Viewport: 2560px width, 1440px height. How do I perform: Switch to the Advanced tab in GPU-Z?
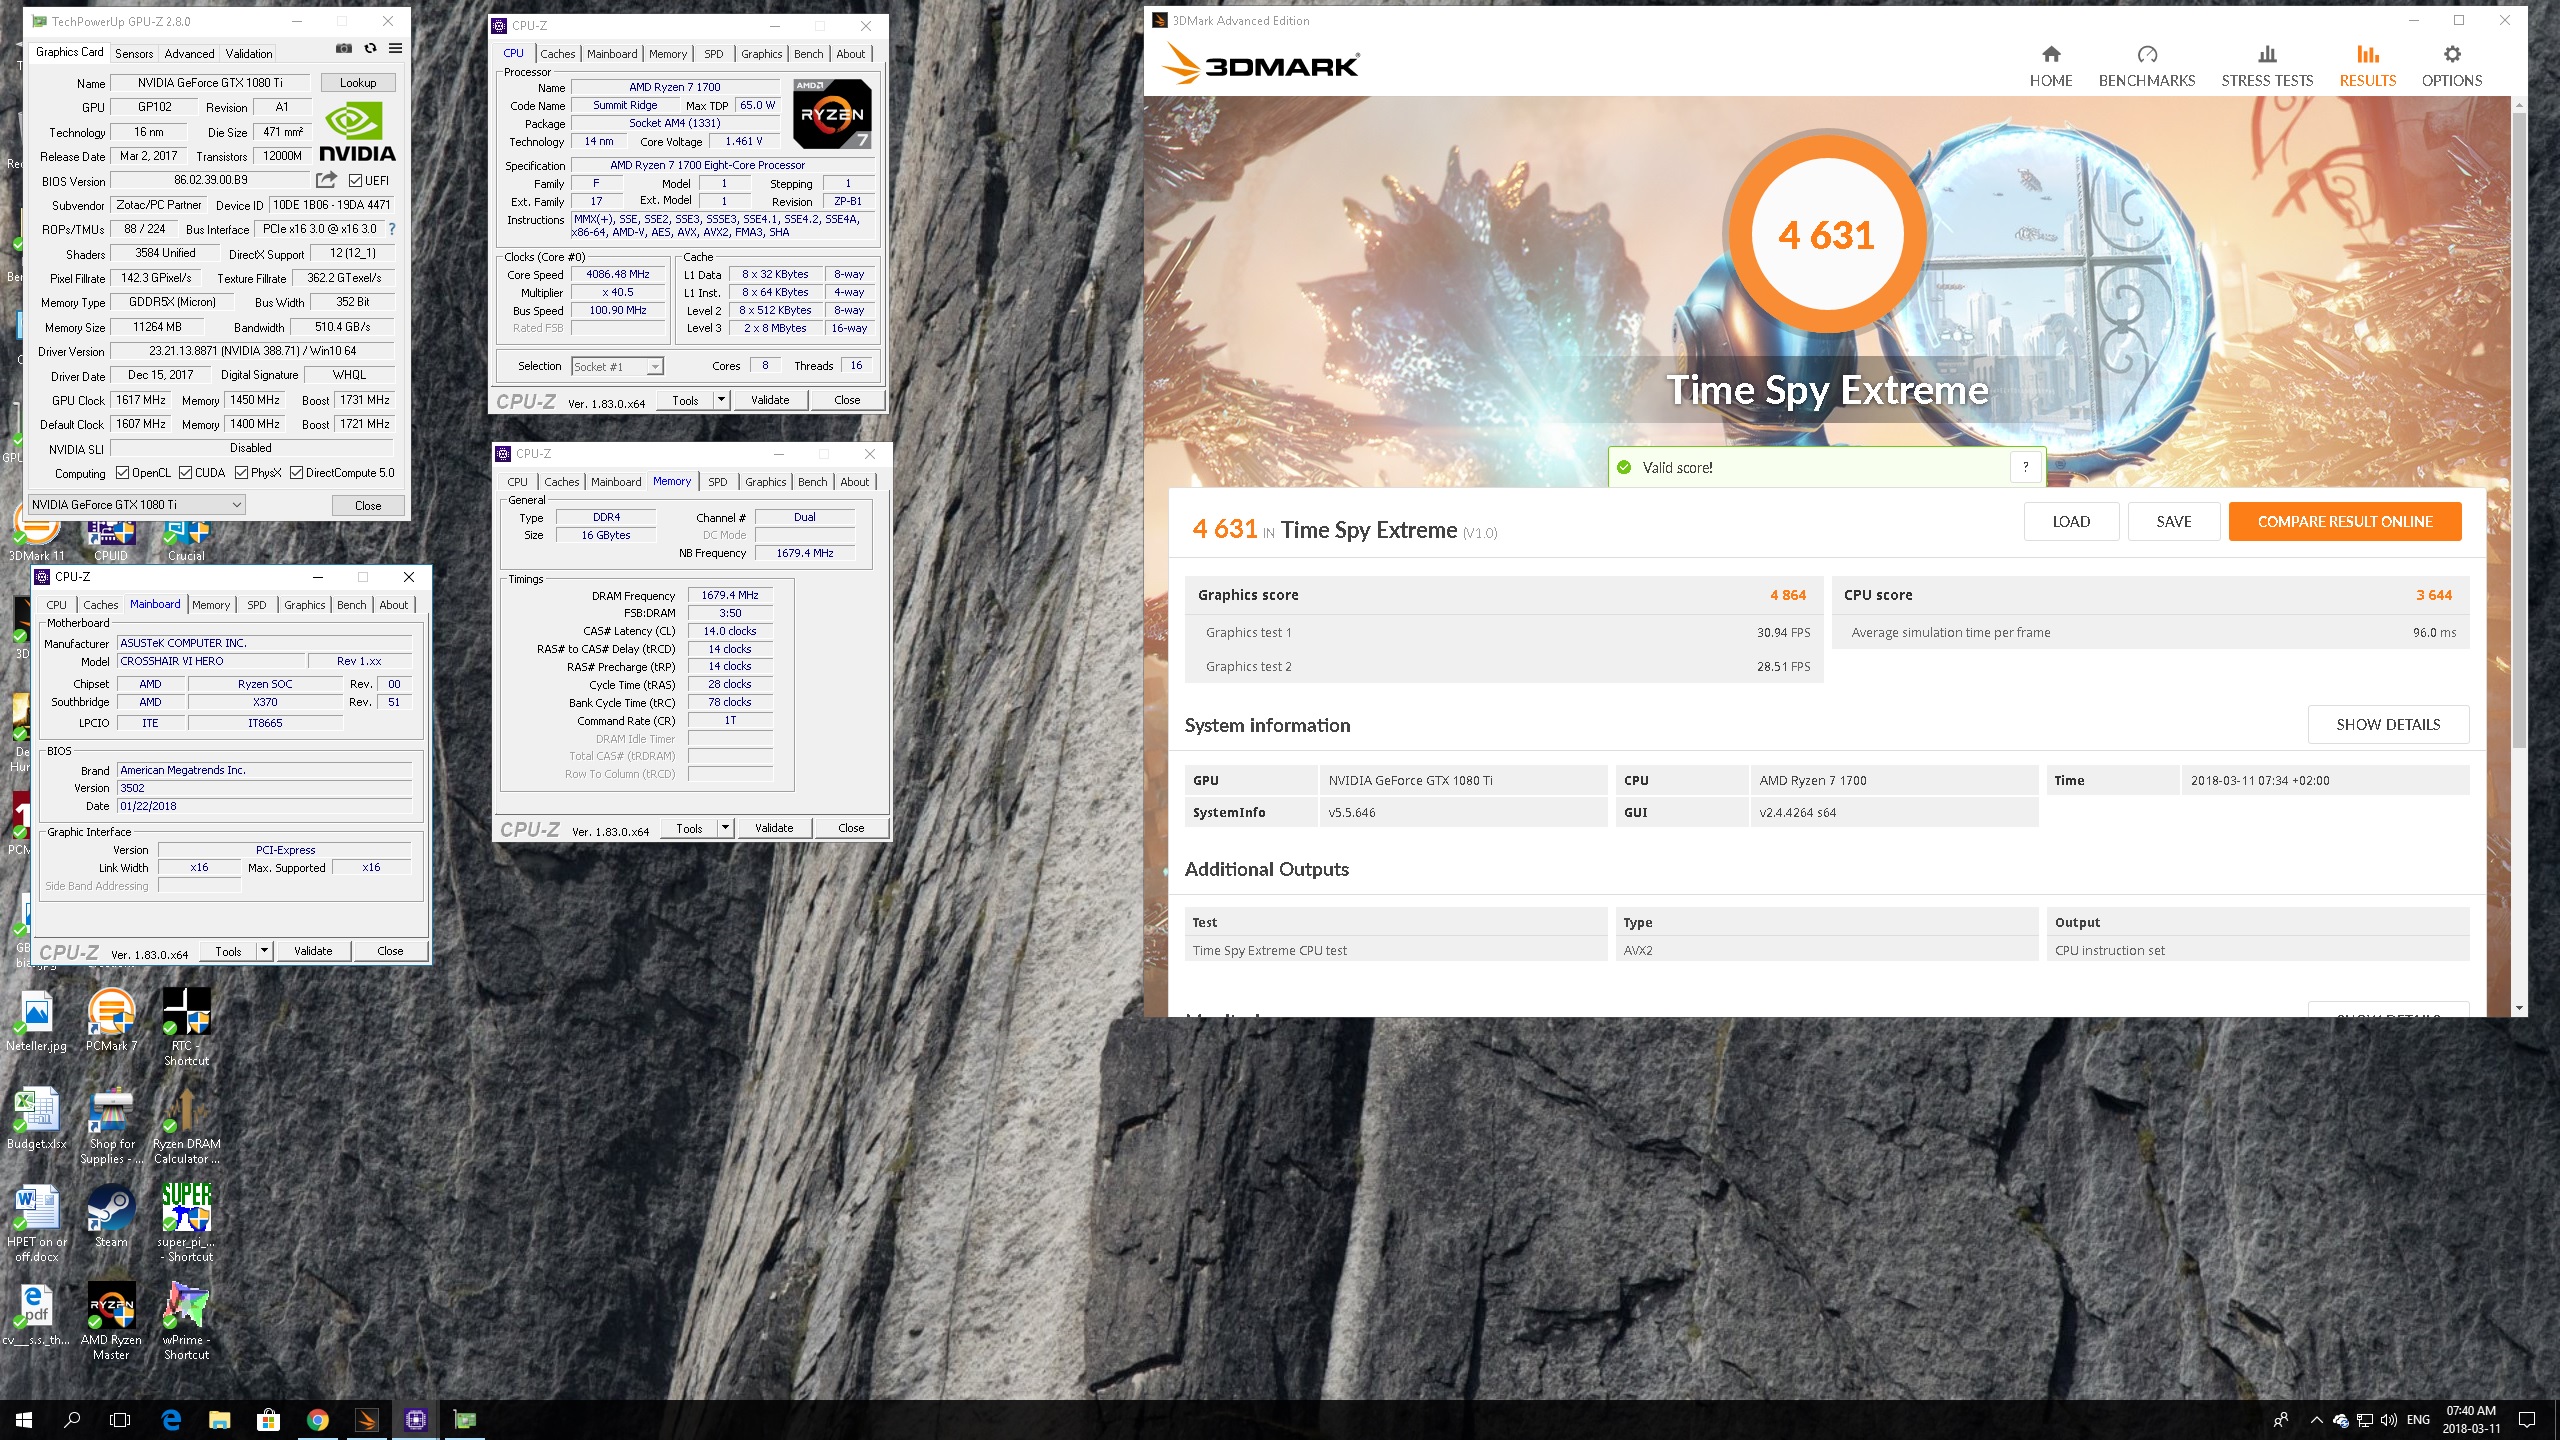tap(189, 54)
